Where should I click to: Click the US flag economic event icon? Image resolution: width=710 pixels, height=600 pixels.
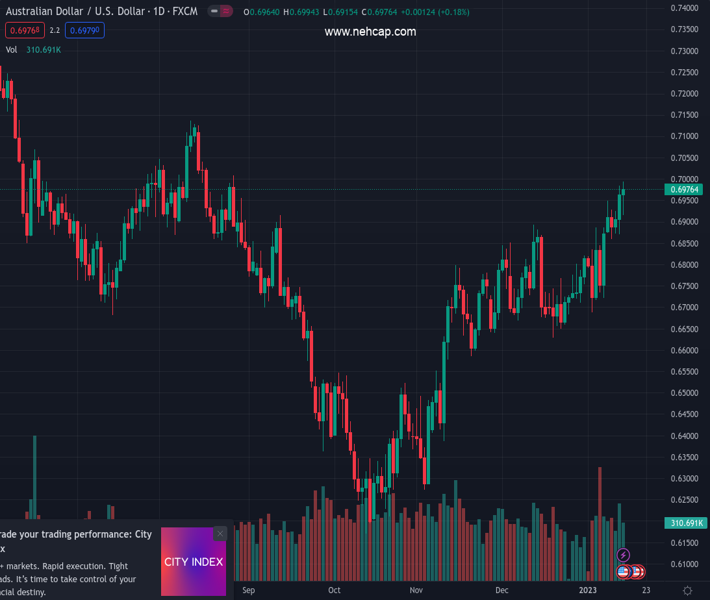point(623,572)
